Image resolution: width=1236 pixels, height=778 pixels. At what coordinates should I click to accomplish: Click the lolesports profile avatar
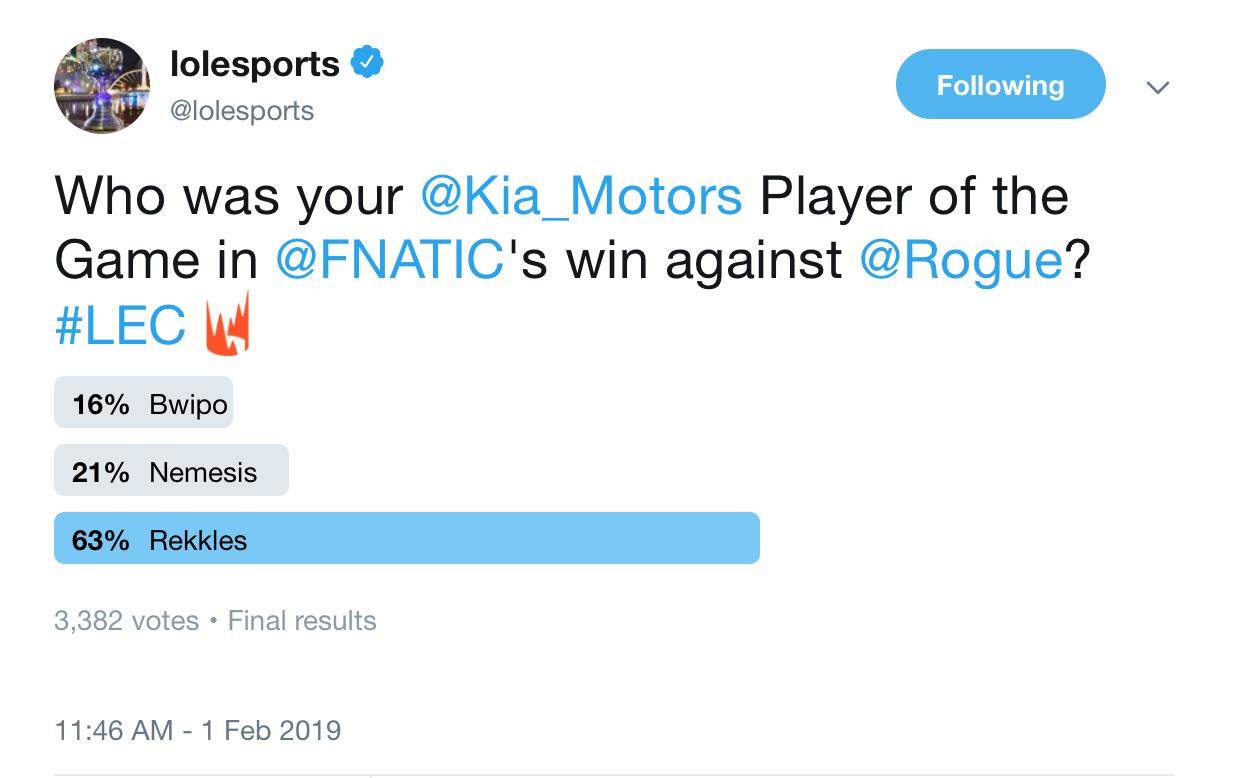(101, 86)
